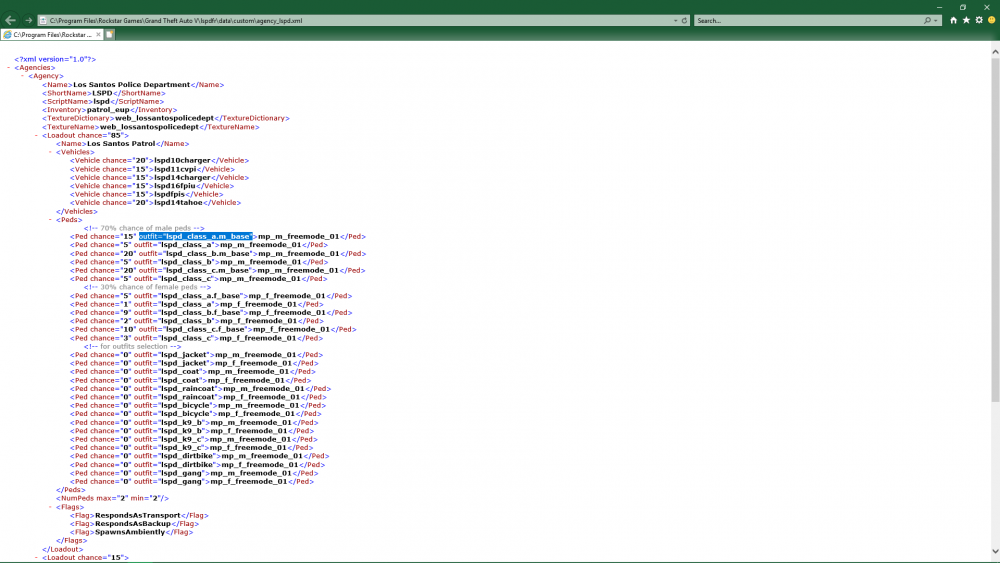
Task: Click the browser Back arrow button
Action: tap(10, 20)
